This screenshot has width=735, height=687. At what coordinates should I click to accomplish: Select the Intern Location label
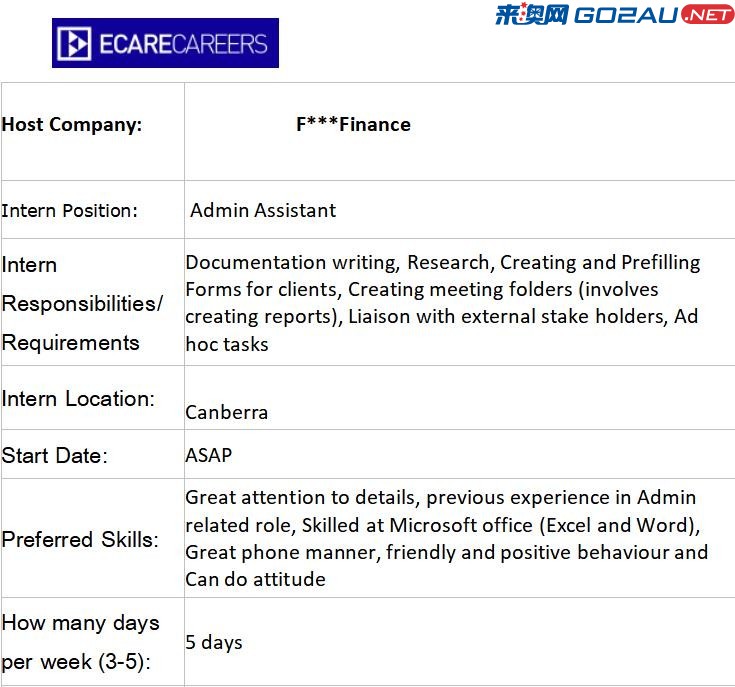pyautogui.click(x=78, y=399)
